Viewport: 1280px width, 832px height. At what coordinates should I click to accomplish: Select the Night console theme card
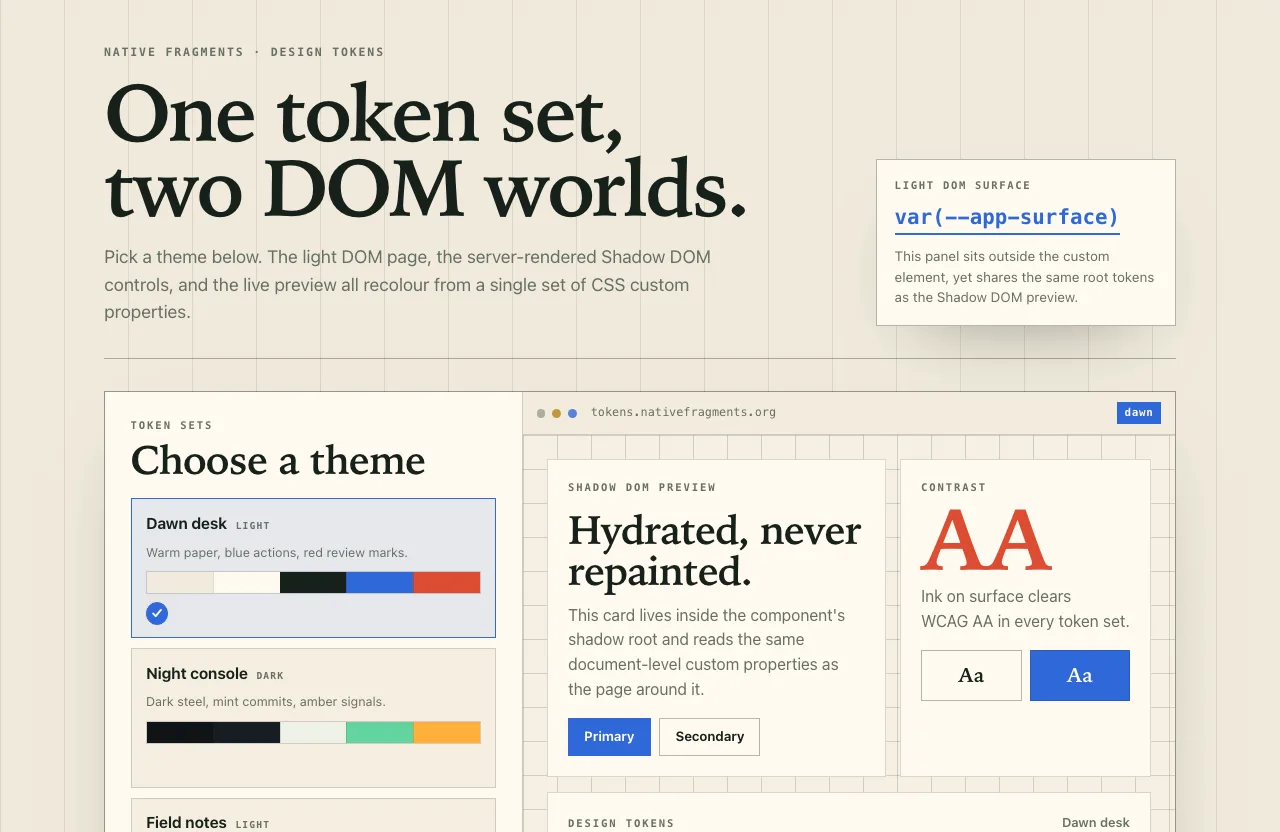(x=313, y=718)
